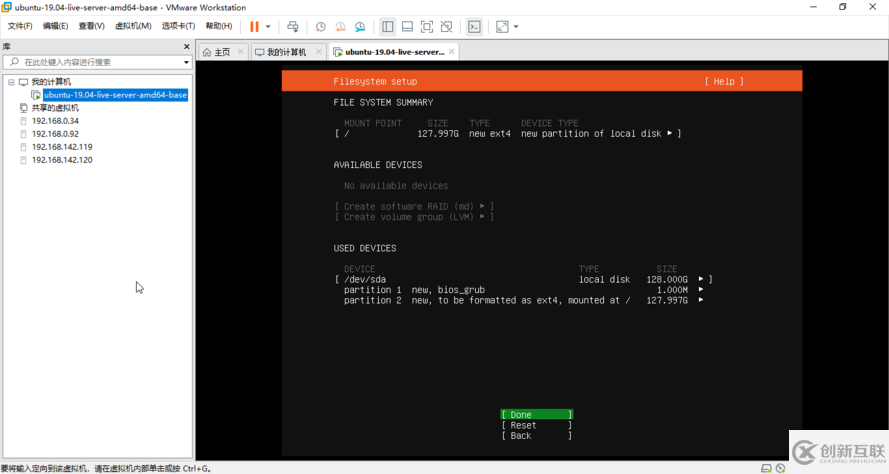Select host 192.168.142.119 in the library
889x474 pixels.
pos(62,147)
